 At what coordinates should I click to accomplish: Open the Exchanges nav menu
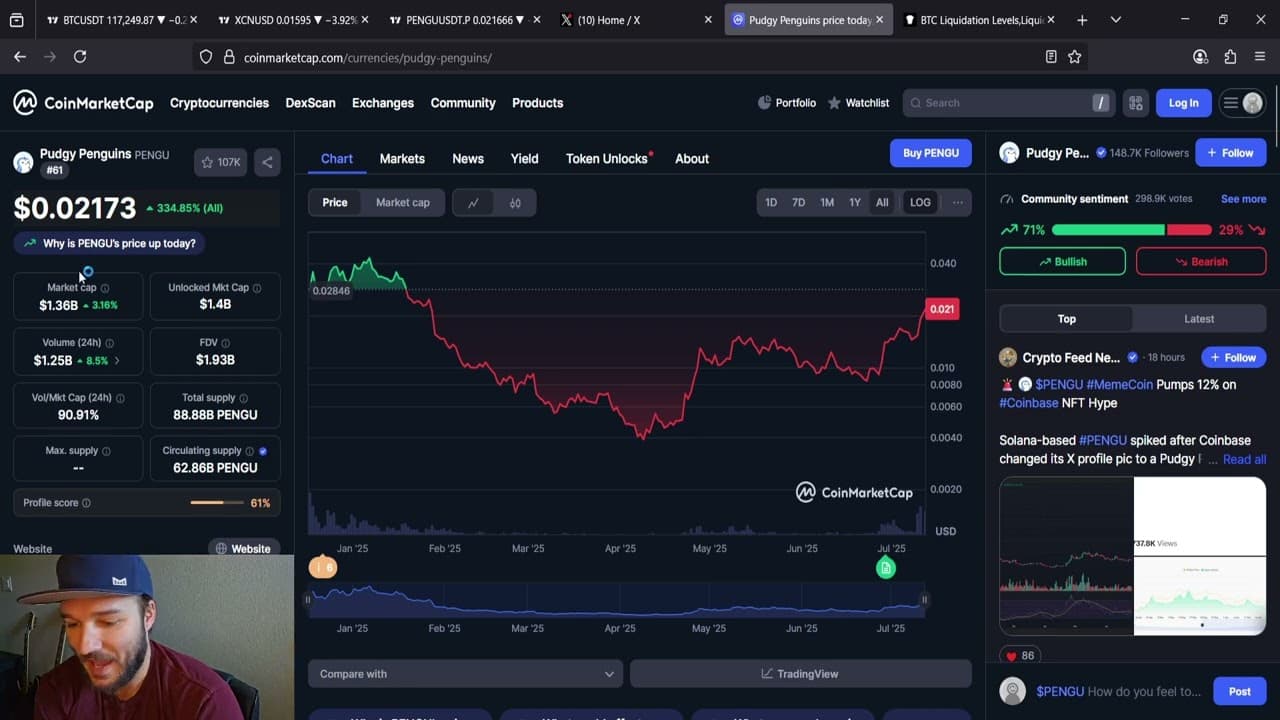(x=383, y=103)
